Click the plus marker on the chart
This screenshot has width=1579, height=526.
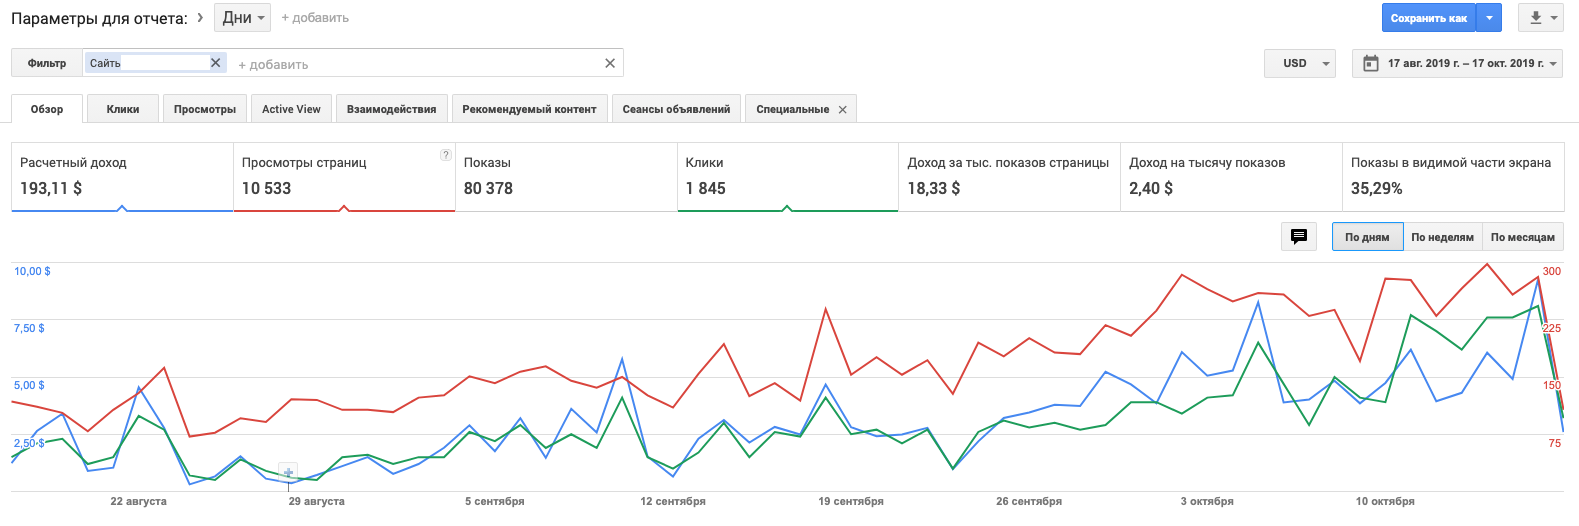point(288,472)
